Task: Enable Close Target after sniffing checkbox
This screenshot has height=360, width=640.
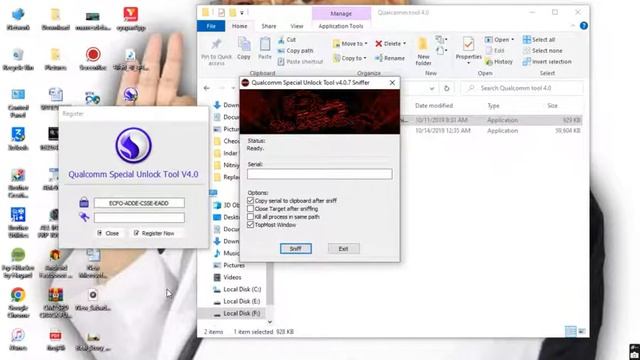Action: 250,209
